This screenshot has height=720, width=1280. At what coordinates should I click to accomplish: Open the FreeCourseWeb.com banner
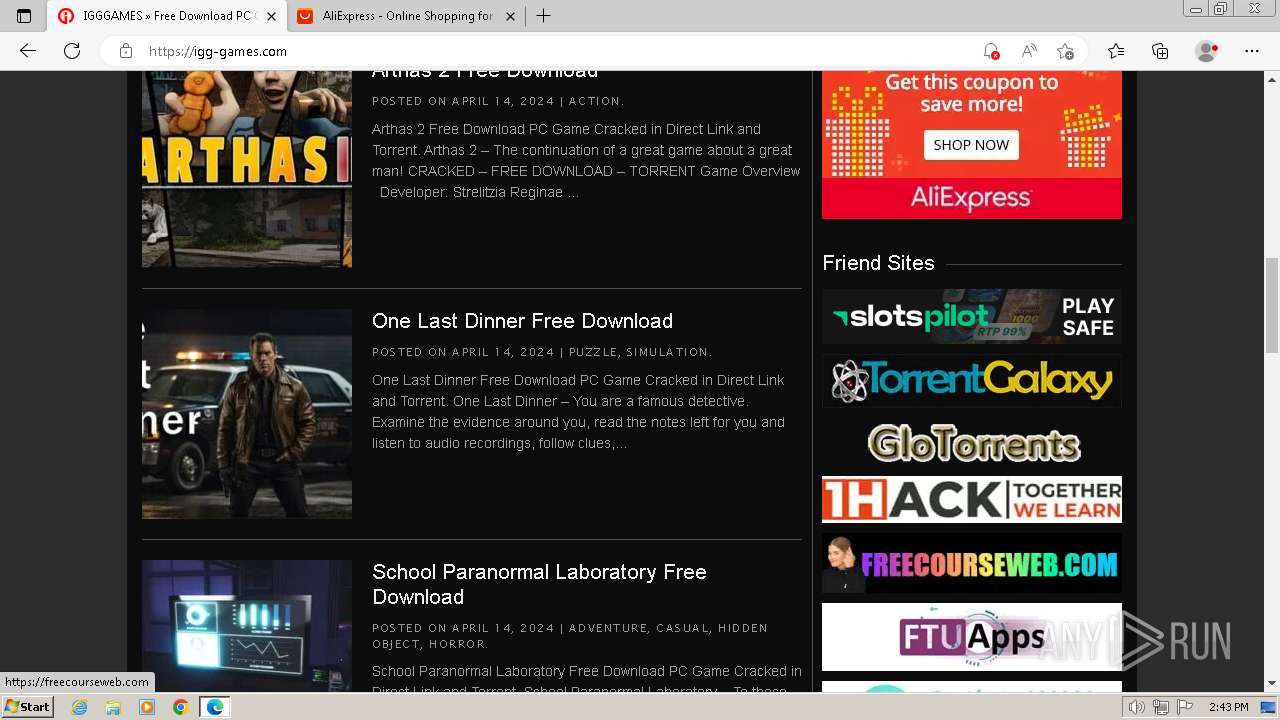tap(972, 563)
